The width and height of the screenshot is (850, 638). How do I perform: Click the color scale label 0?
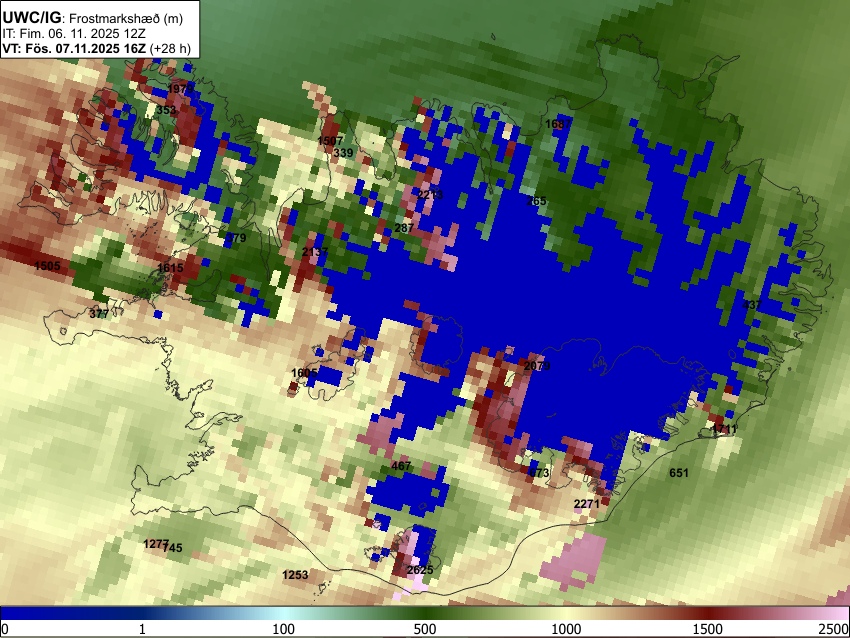click(x=5, y=629)
